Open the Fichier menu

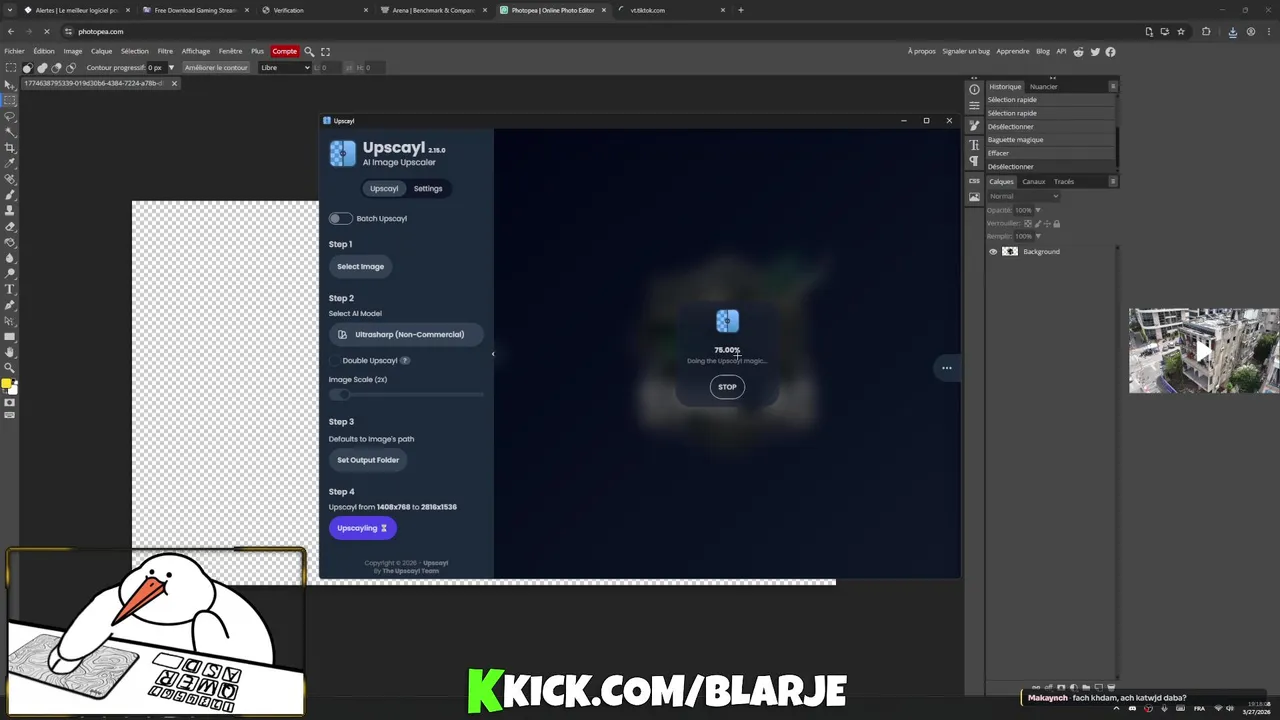tap(14, 51)
